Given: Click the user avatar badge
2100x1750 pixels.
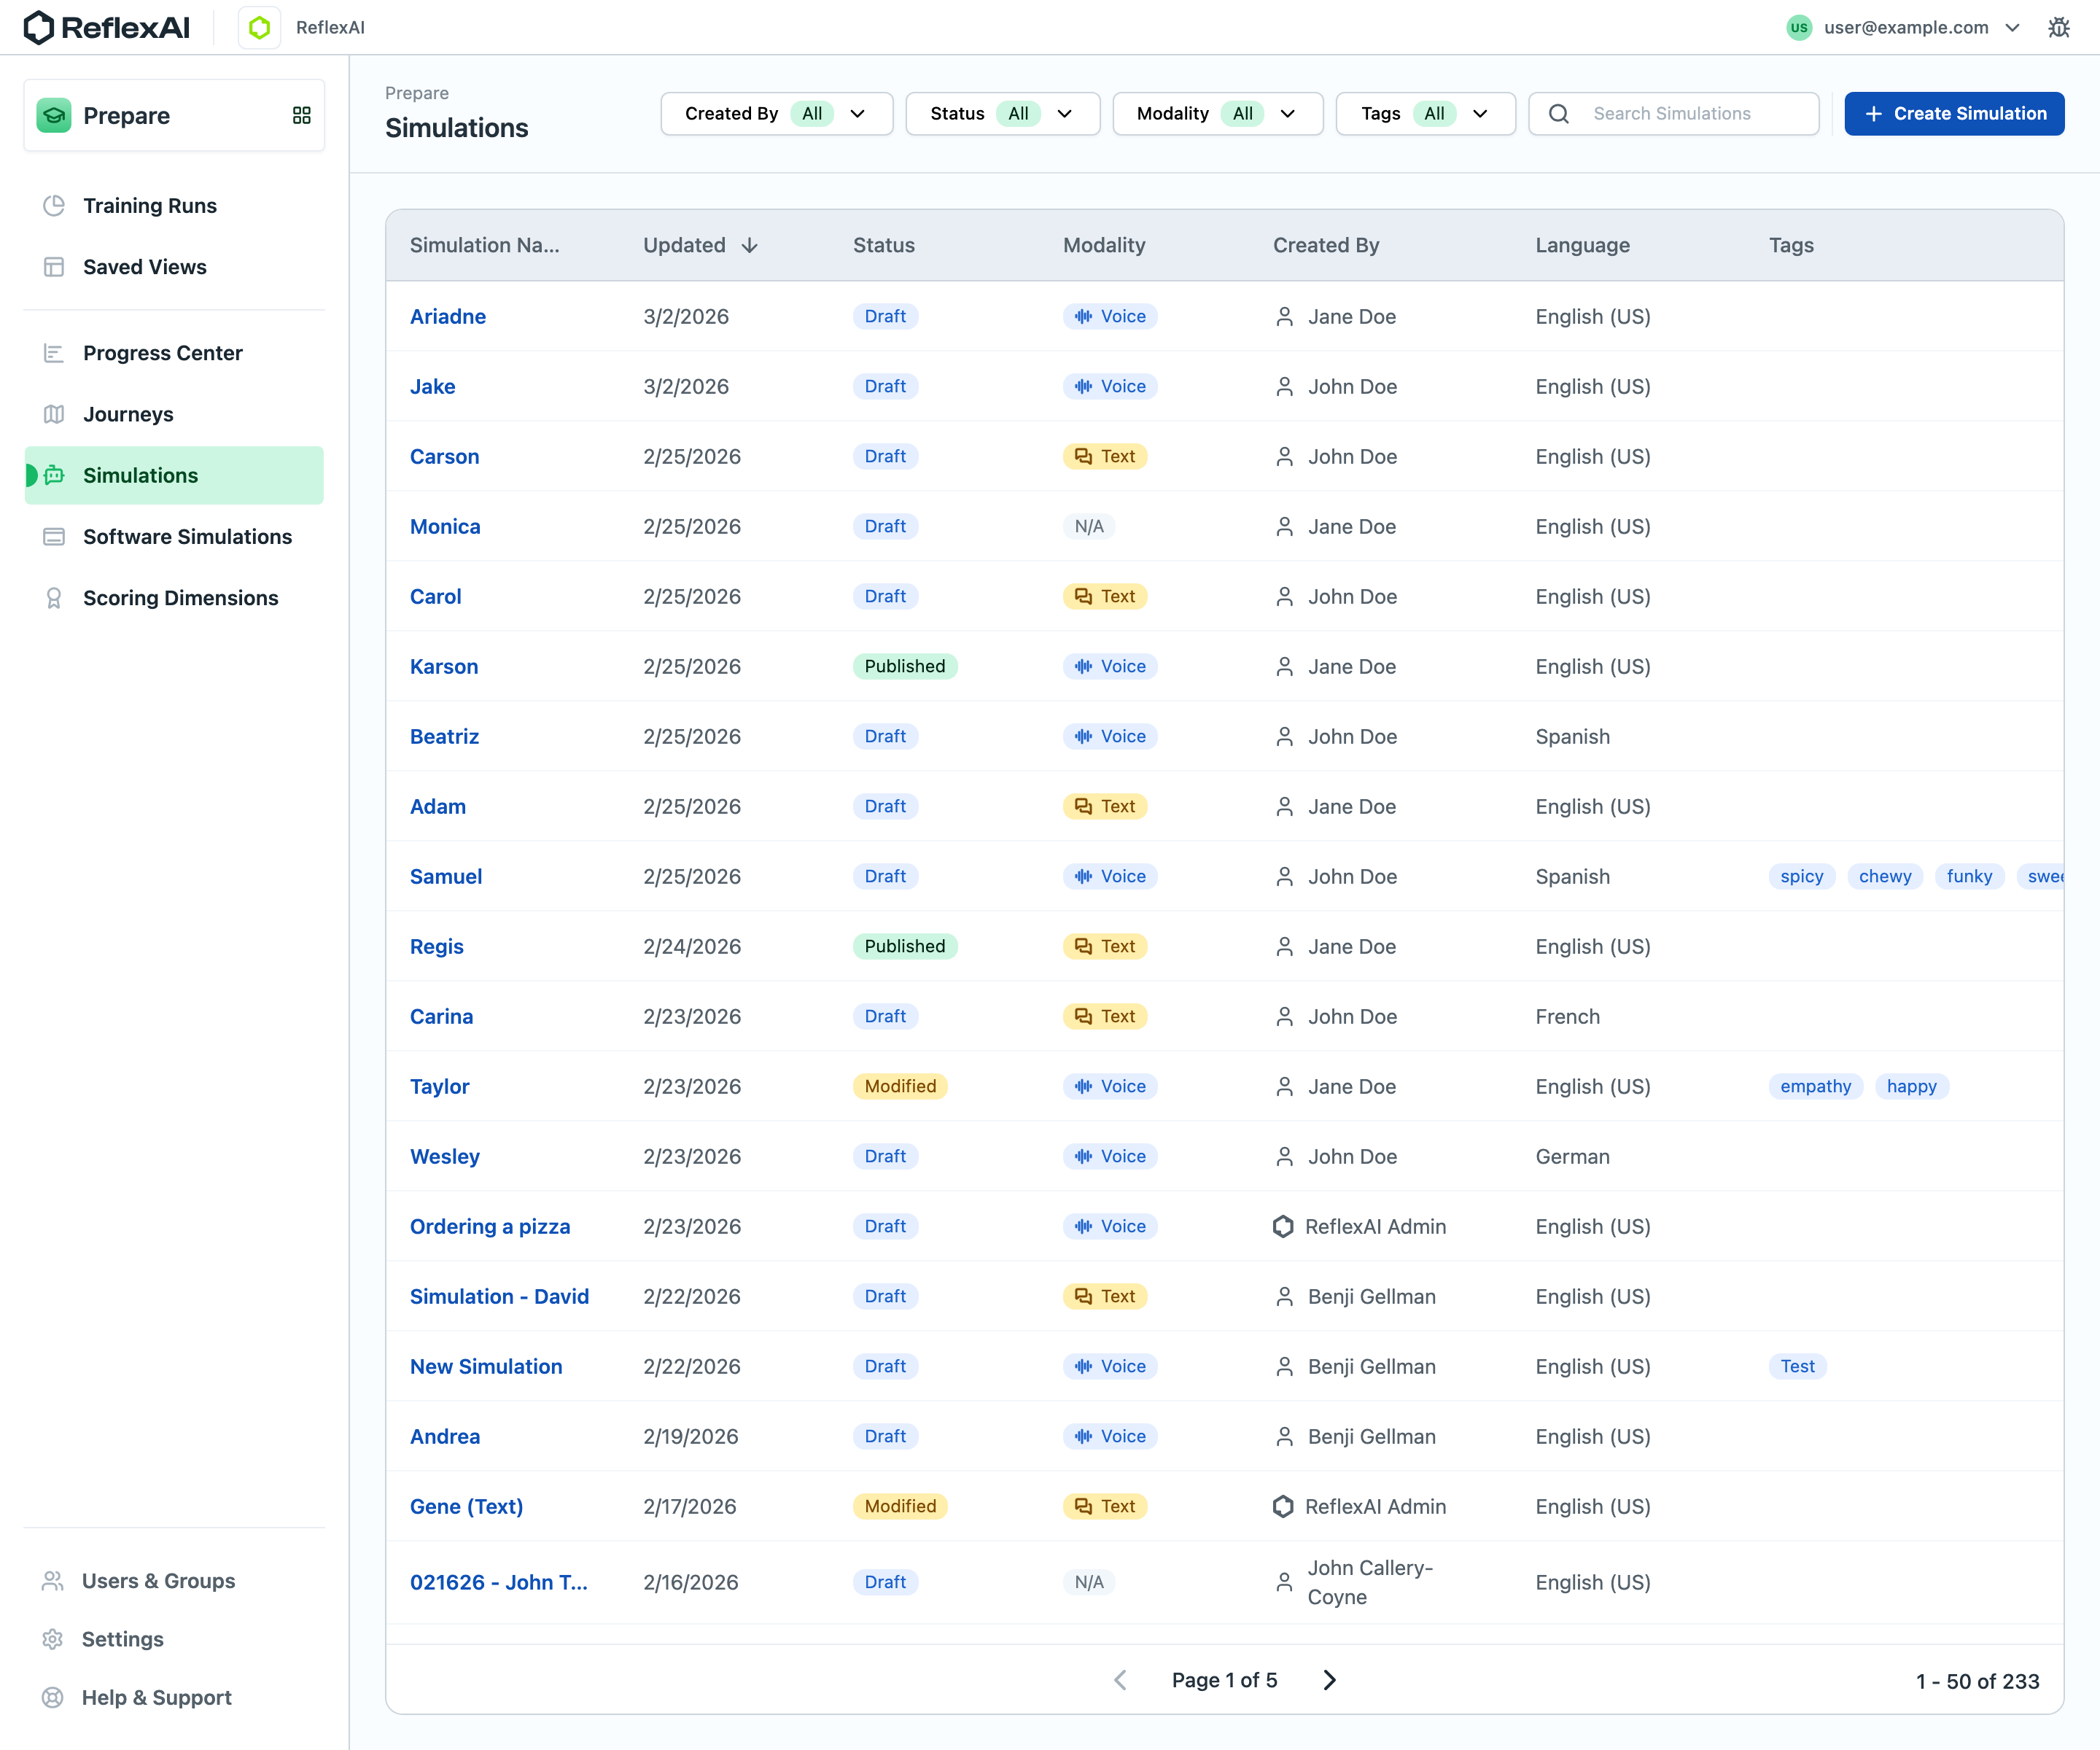Looking at the screenshot, I should [1799, 27].
